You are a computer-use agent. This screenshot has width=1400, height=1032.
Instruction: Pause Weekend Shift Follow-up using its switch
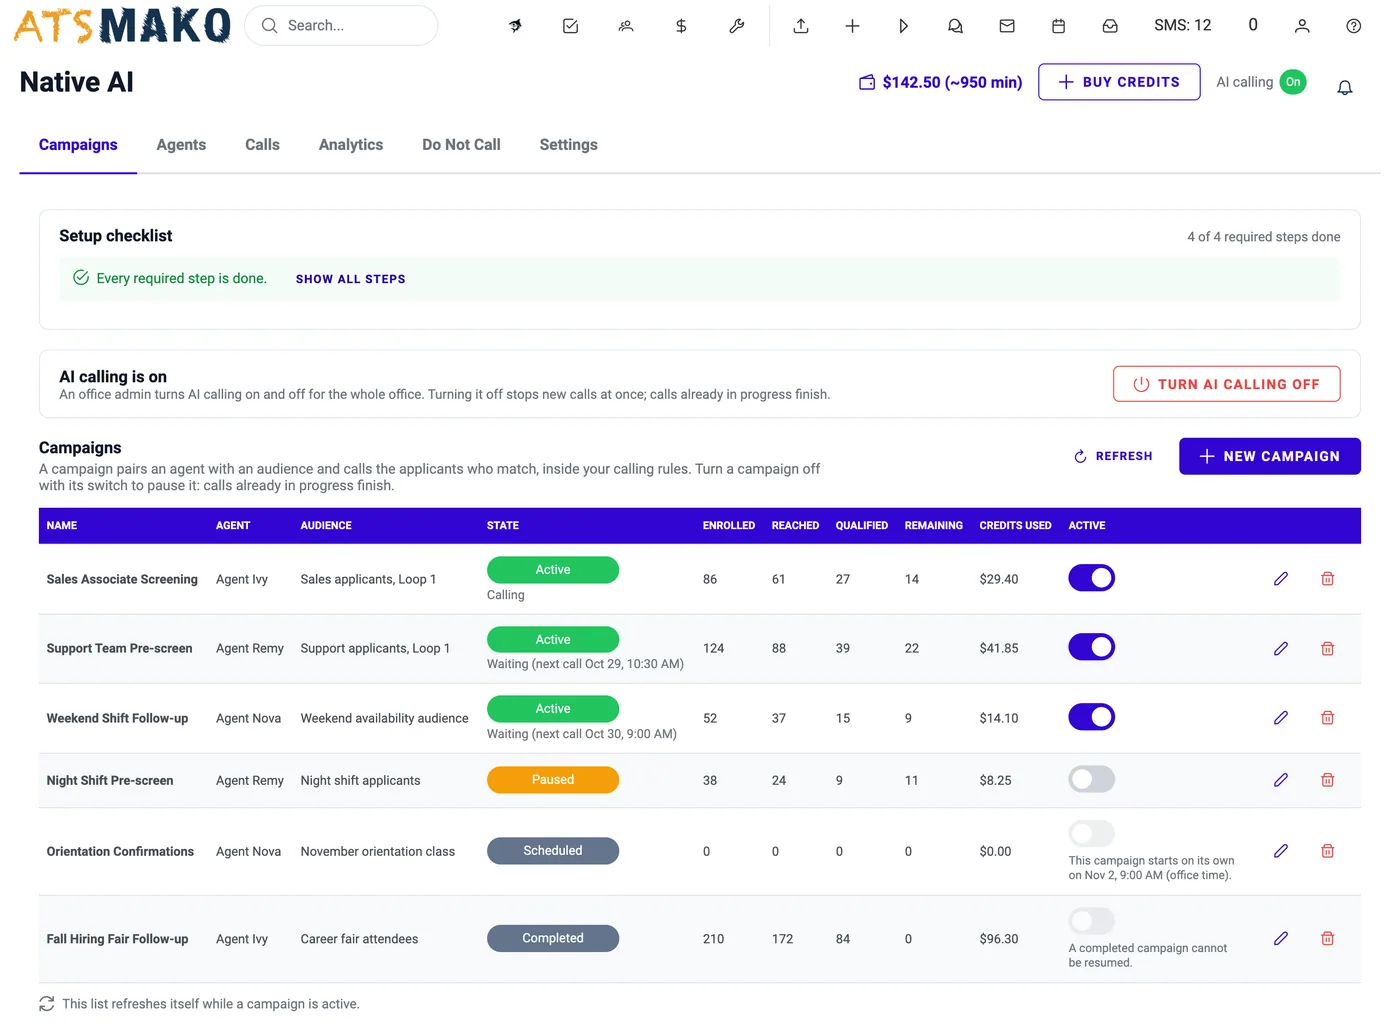pyautogui.click(x=1091, y=717)
